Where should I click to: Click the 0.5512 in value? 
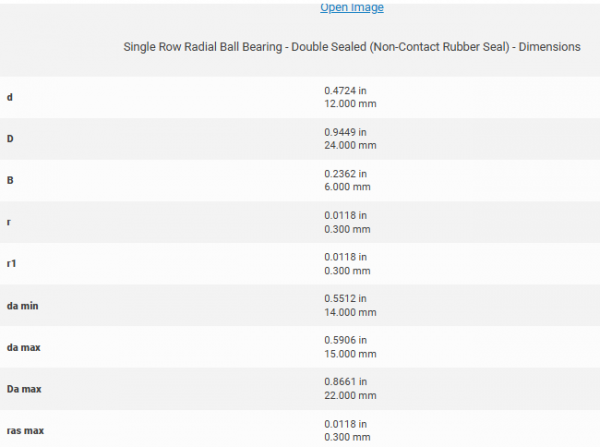click(x=346, y=298)
